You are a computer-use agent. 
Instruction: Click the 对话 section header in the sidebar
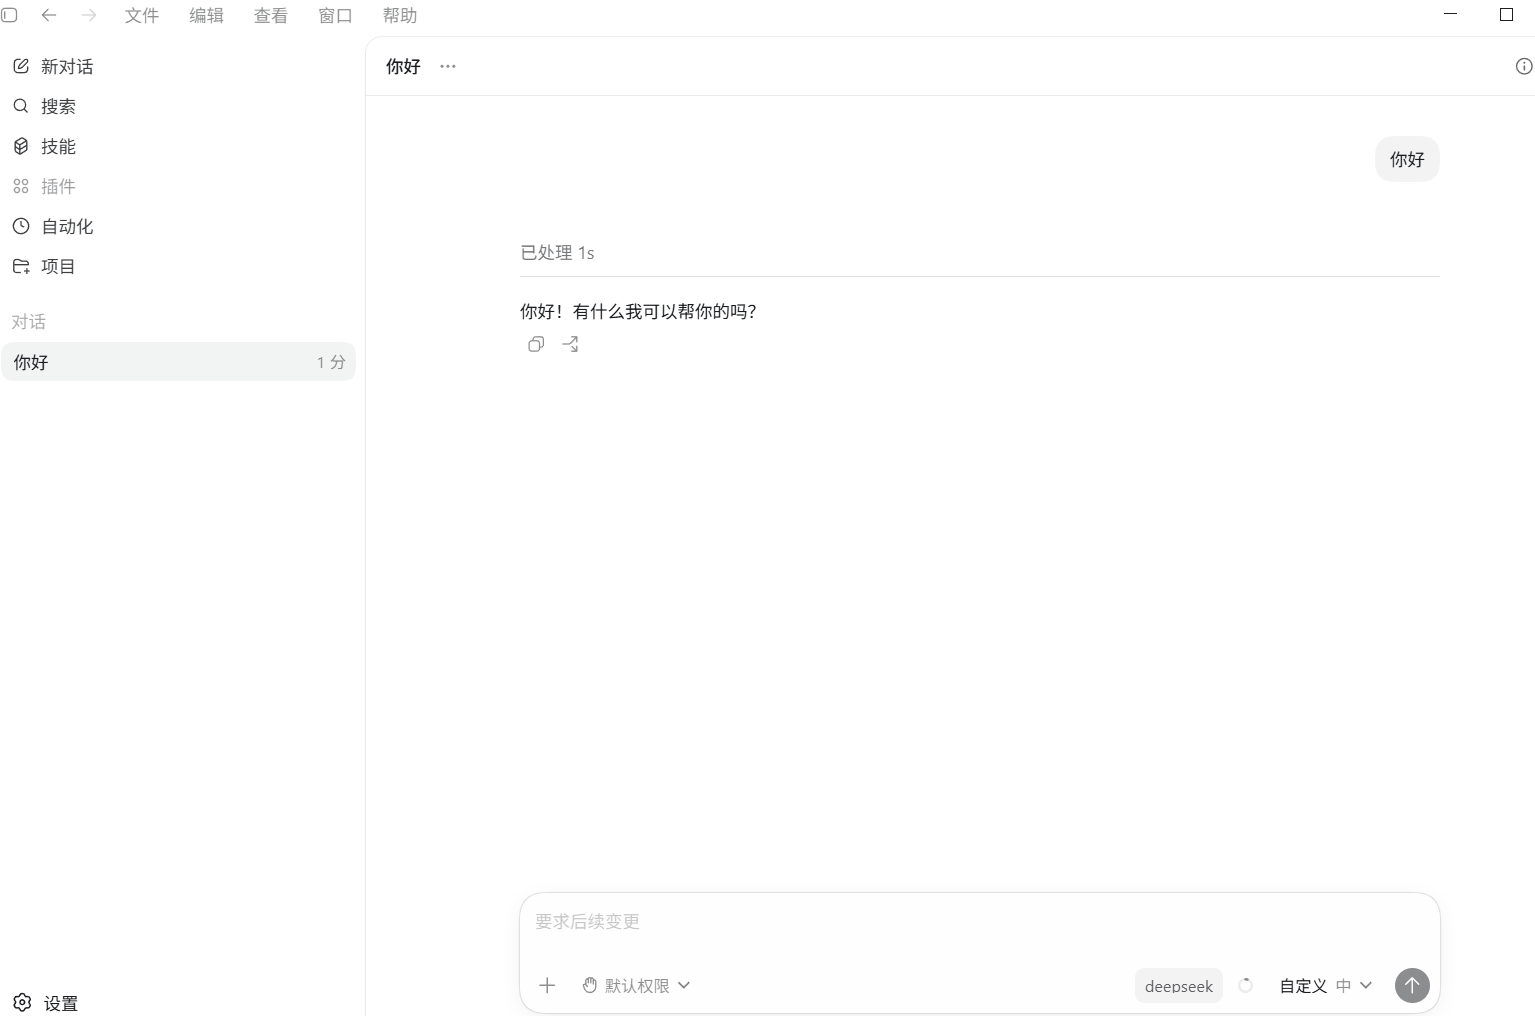point(29,321)
